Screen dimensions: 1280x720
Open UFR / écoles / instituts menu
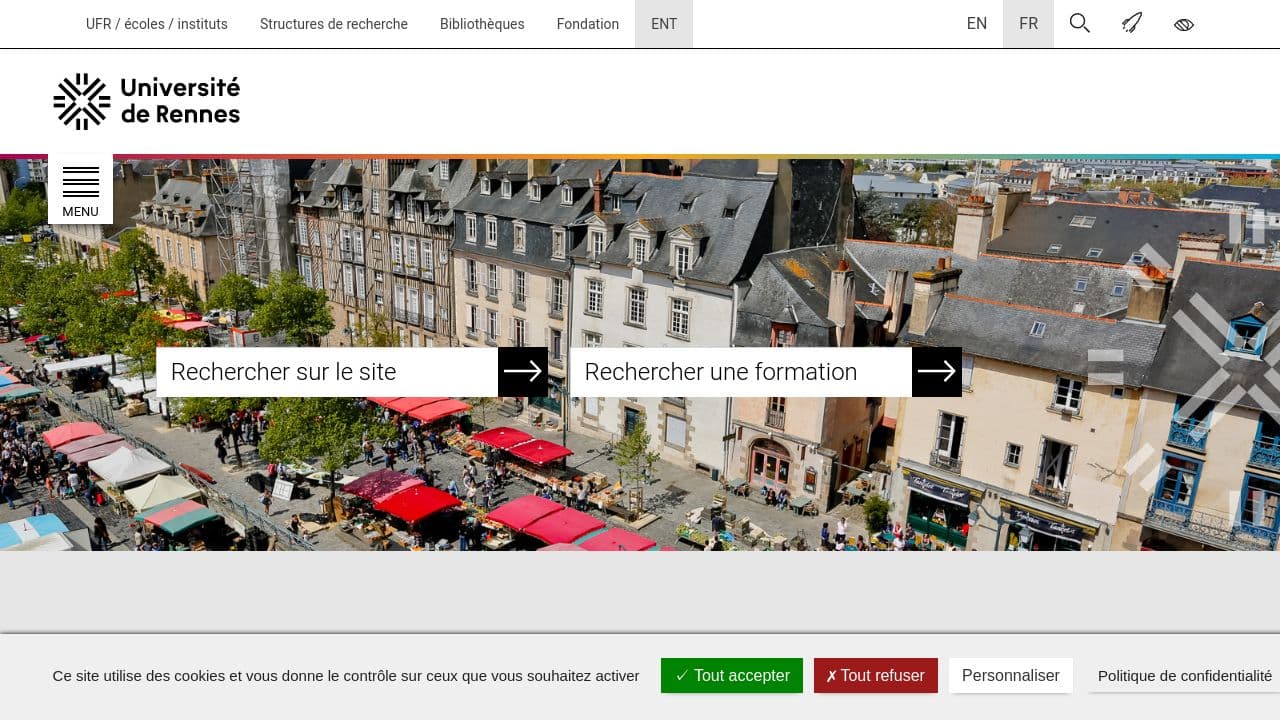pyautogui.click(x=156, y=23)
